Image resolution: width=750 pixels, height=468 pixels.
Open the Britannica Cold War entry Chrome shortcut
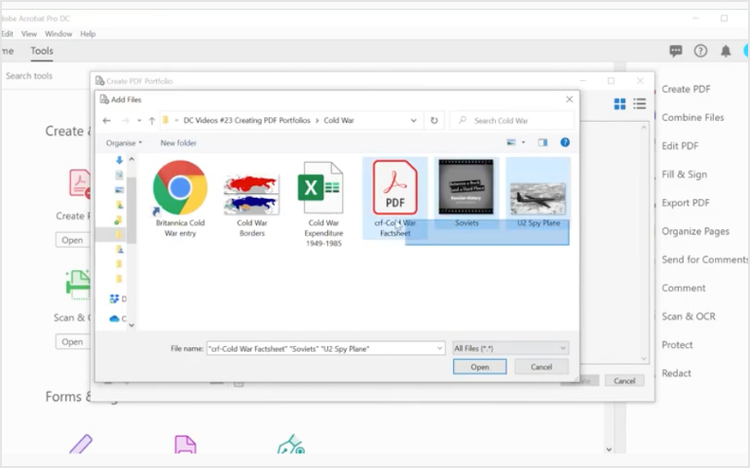(180, 199)
